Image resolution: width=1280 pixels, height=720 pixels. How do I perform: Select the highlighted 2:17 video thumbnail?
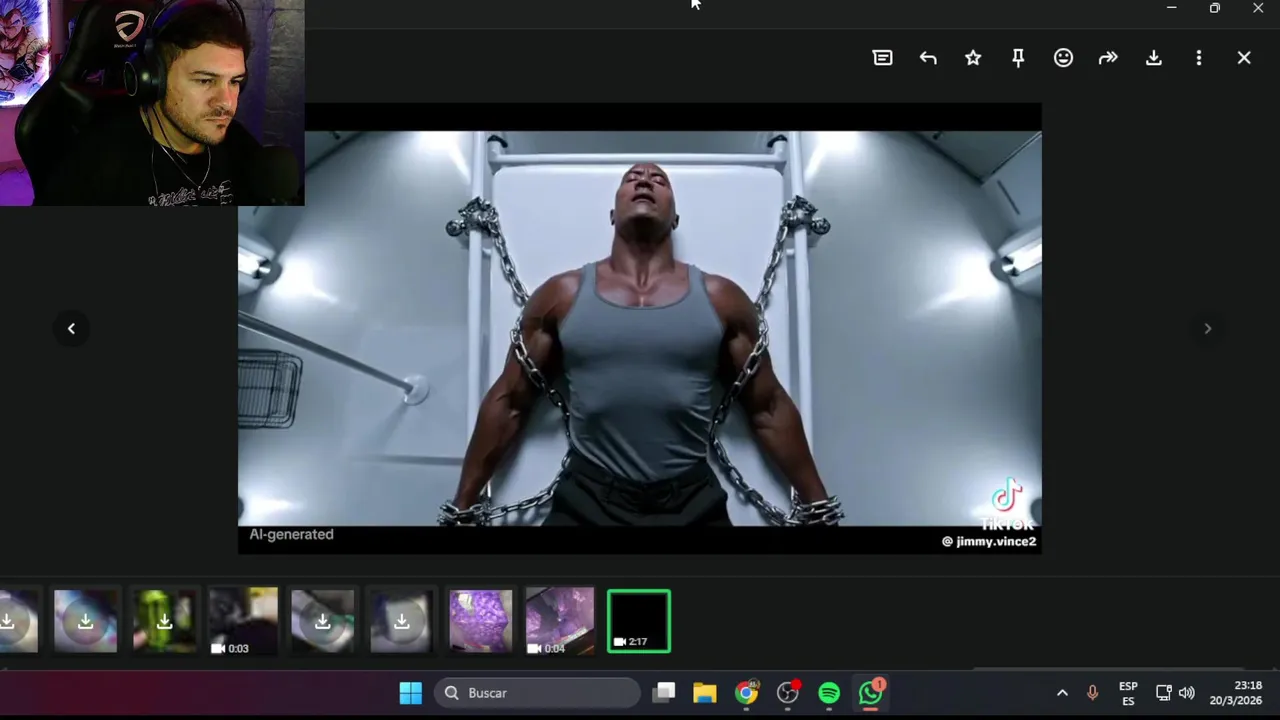[x=639, y=621]
